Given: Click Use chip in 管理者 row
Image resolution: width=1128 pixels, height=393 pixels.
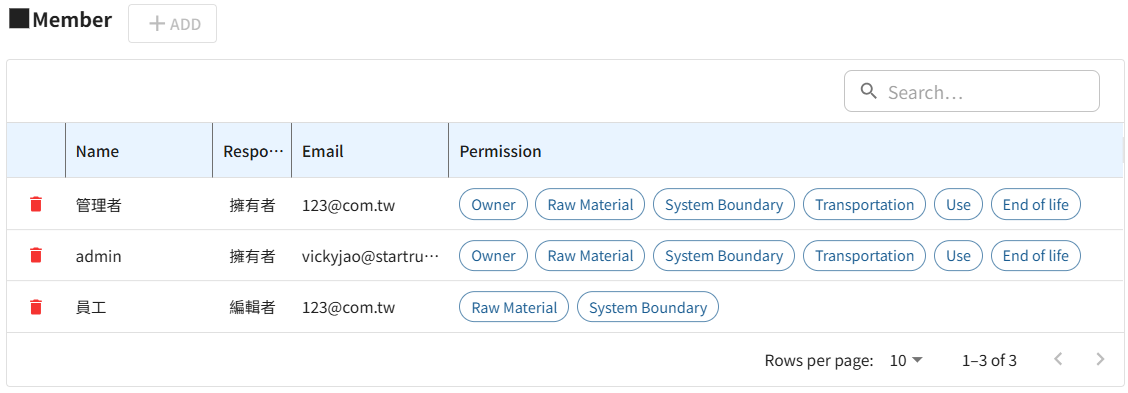Looking at the screenshot, I should point(958,204).
